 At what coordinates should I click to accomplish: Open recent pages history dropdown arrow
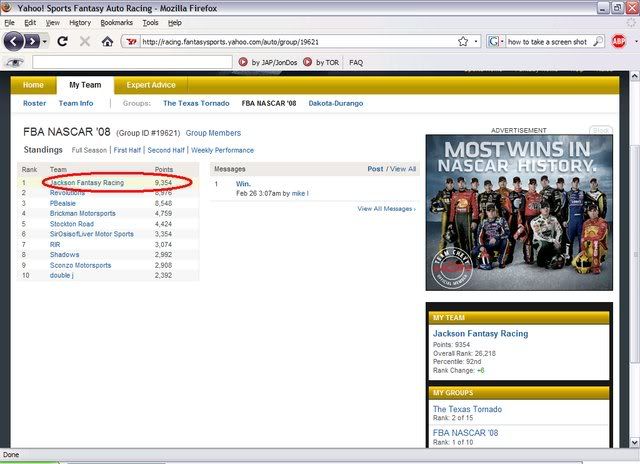(44, 42)
